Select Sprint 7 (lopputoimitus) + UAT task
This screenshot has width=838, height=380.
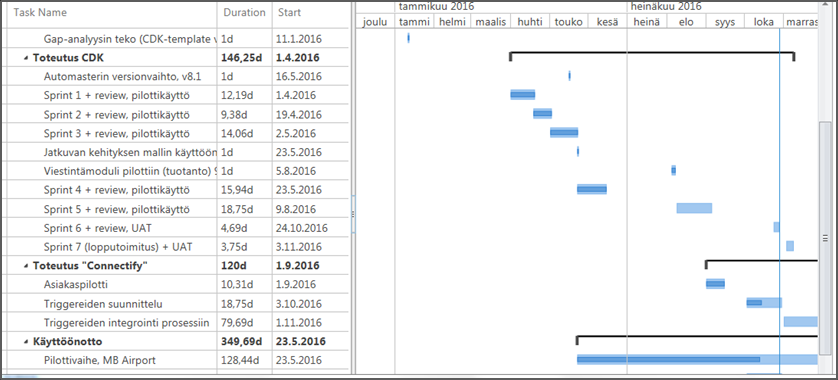pos(118,247)
